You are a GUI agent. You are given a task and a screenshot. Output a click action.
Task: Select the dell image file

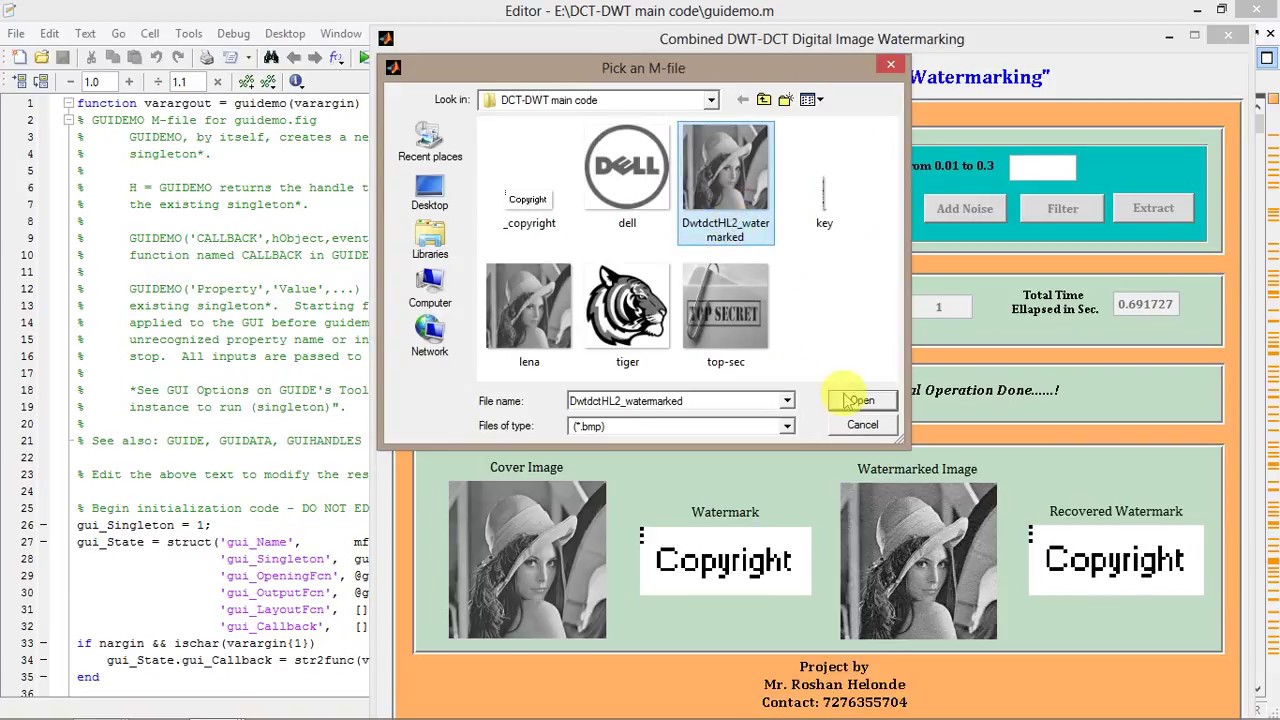click(x=627, y=177)
